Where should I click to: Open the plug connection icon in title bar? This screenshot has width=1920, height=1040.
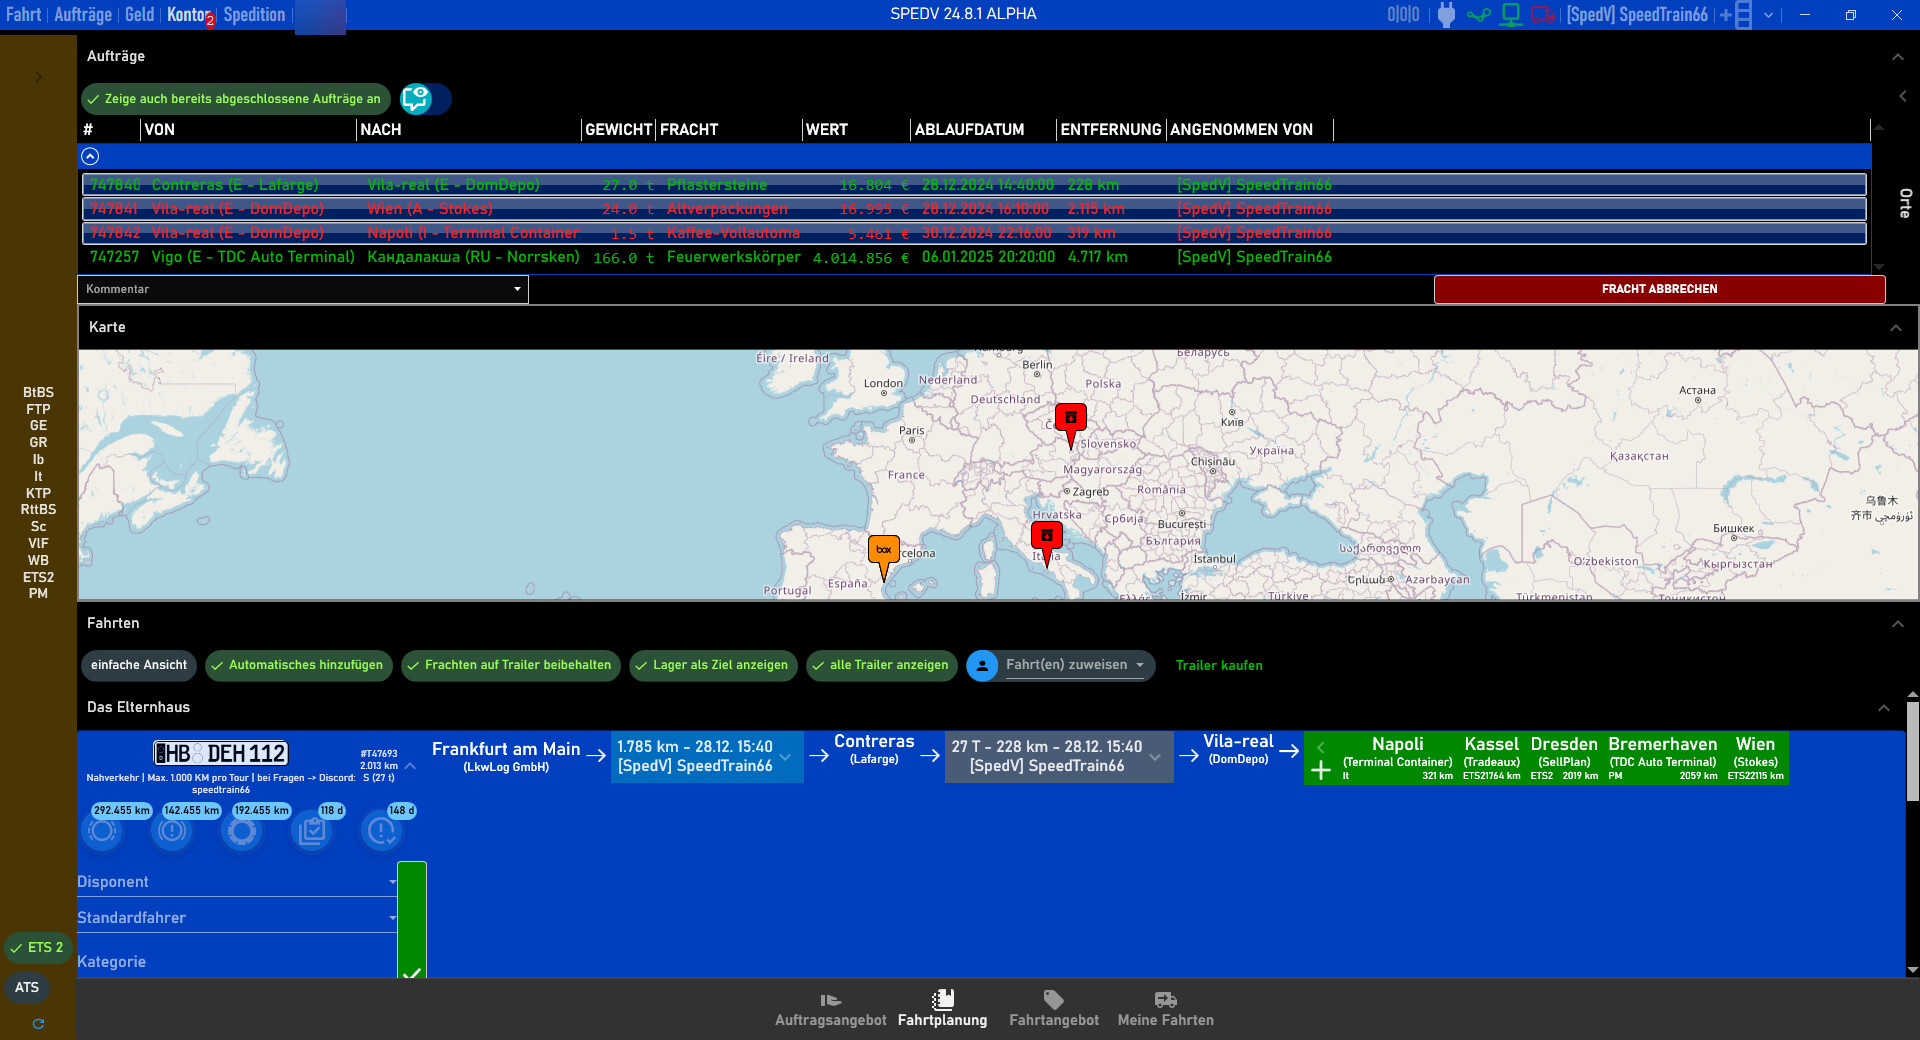1445,14
